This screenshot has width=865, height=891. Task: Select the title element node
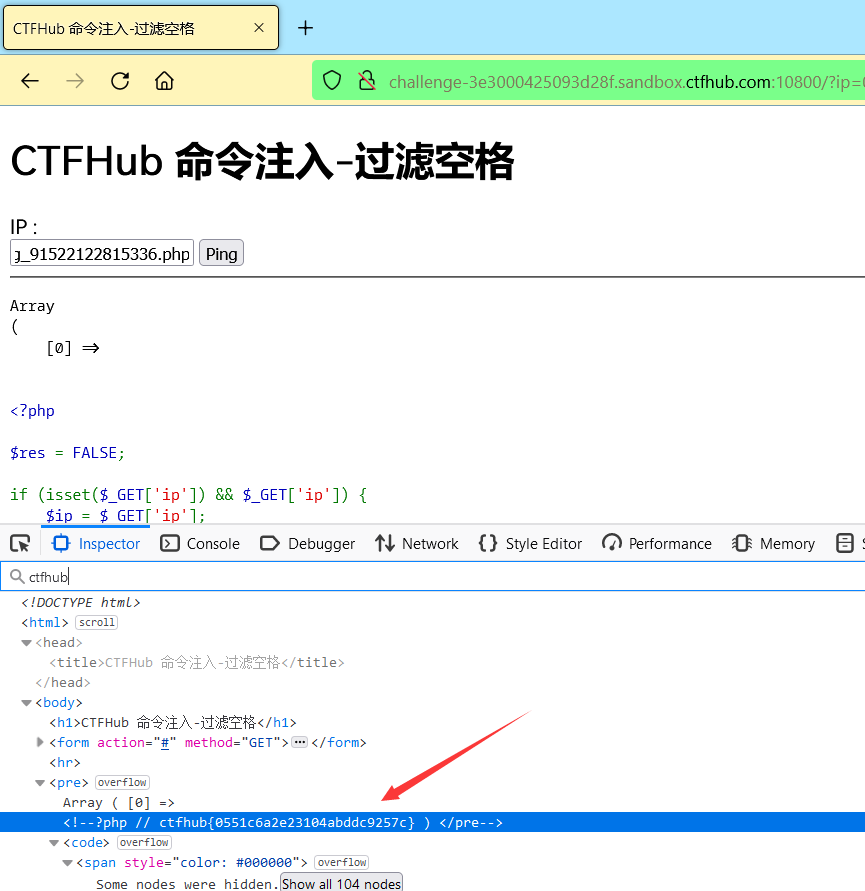tap(197, 663)
